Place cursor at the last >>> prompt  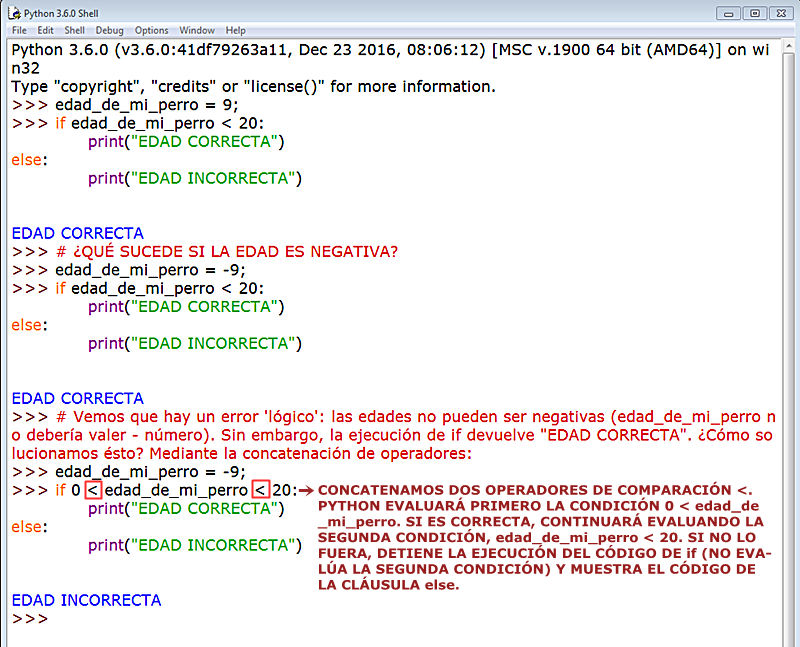[30, 618]
